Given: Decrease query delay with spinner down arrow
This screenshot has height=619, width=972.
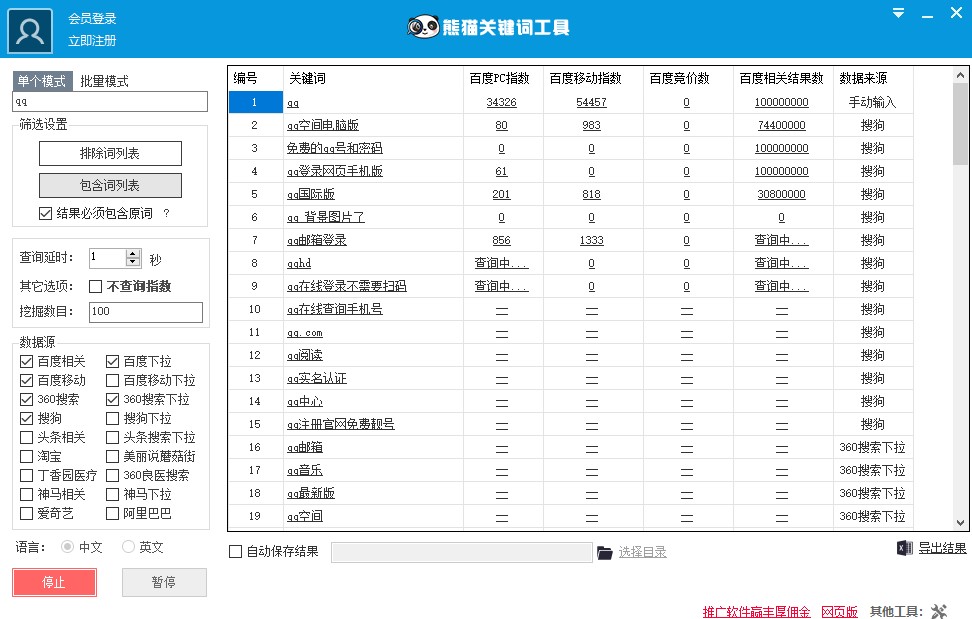Looking at the screenshot, I should 133,262.
